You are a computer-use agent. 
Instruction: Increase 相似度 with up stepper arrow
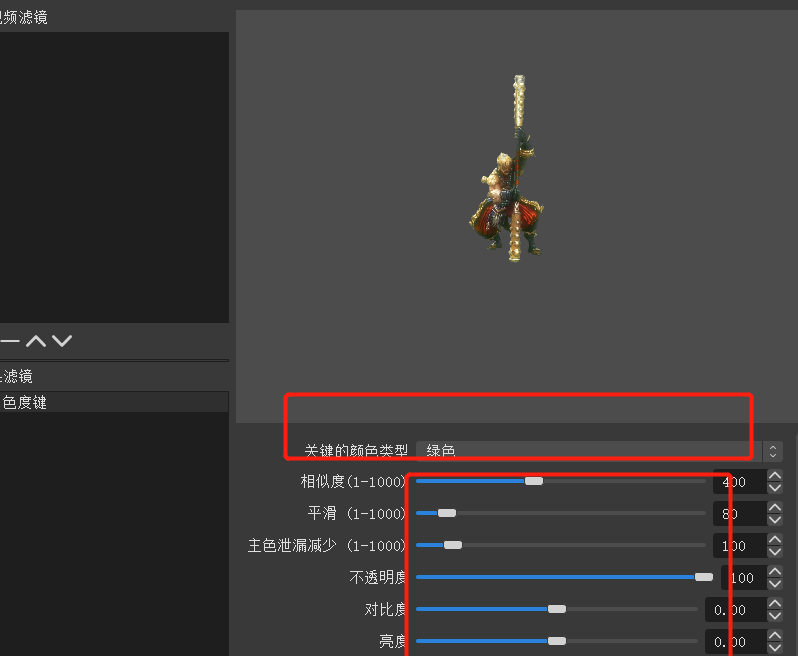click(775, 475)
